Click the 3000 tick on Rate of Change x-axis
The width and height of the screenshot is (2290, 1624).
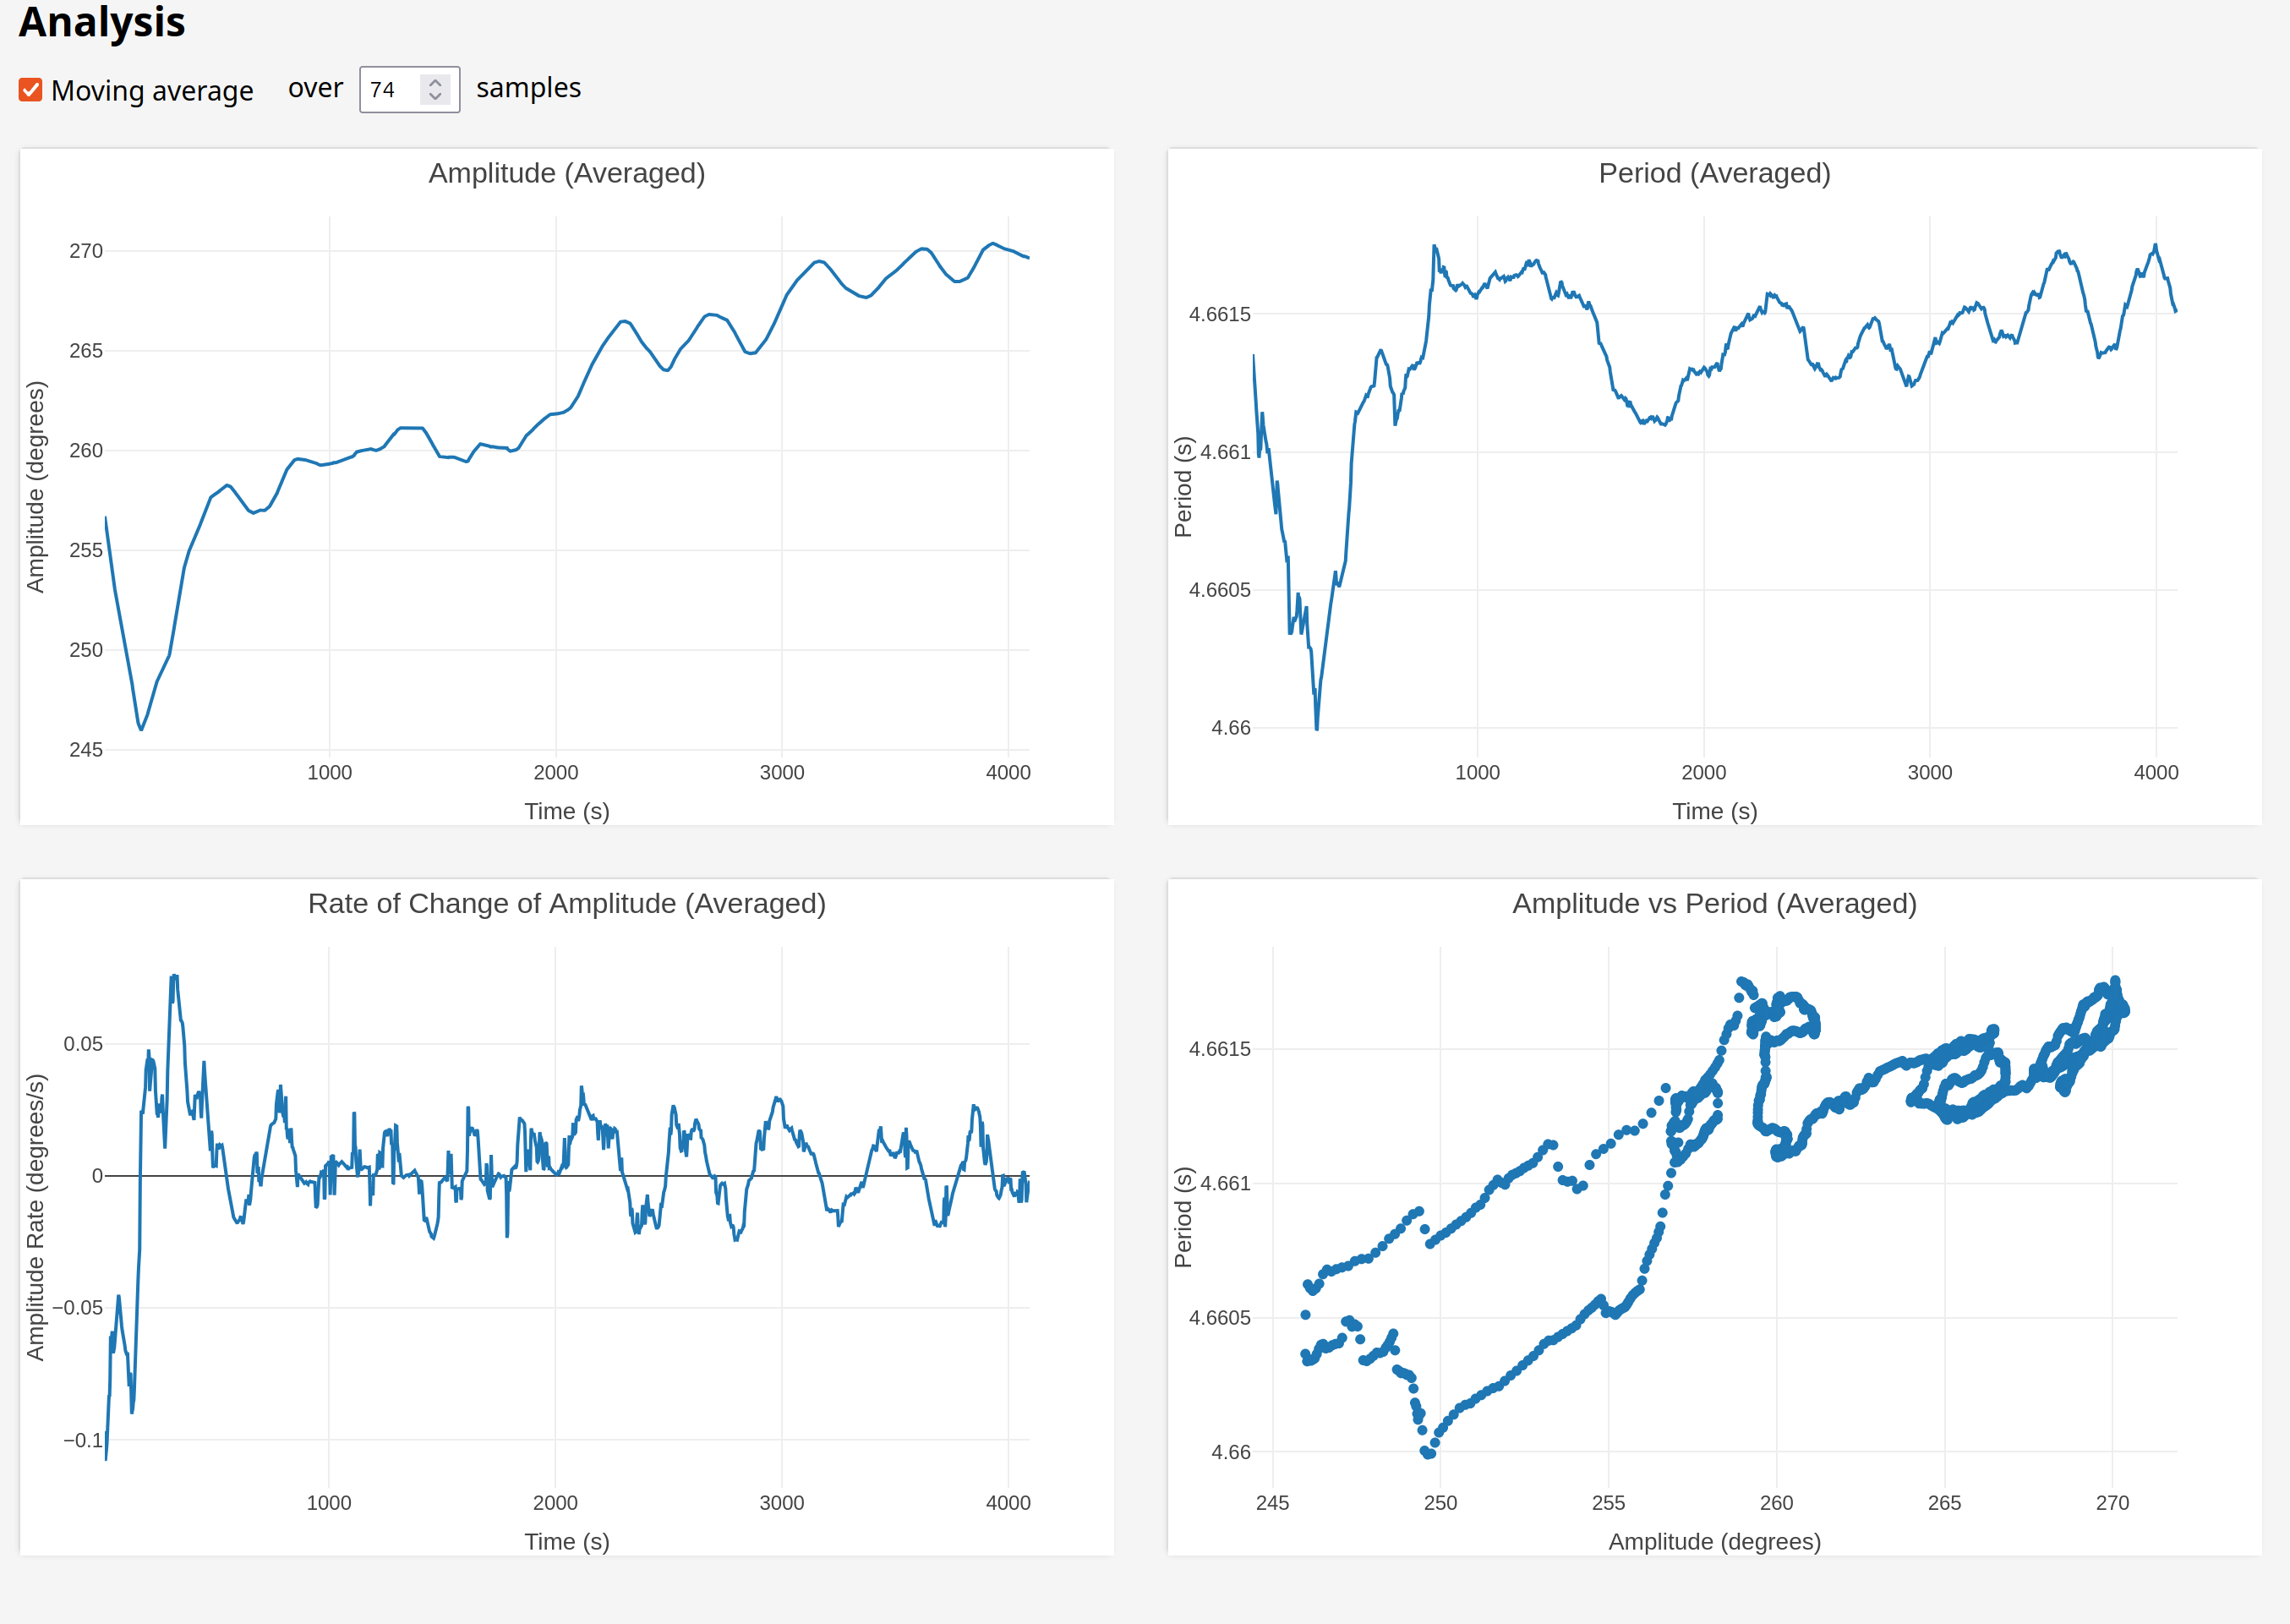[x=782, y=1502]
